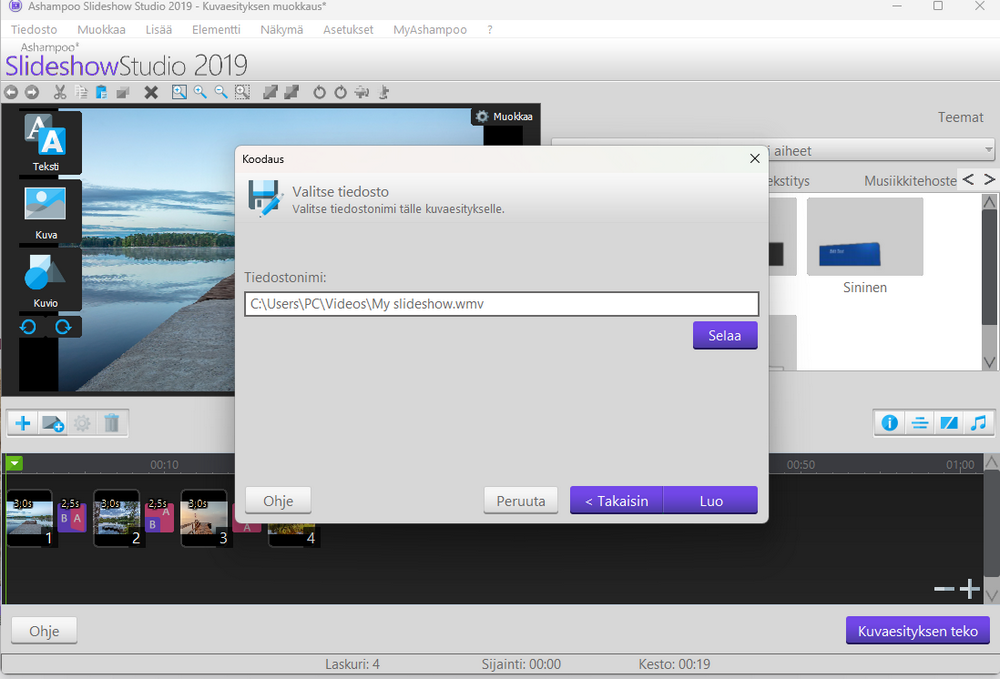Screen dimensions: 1000x679
Task: Cut selection with the scissors icon
Action: (60, 92)
